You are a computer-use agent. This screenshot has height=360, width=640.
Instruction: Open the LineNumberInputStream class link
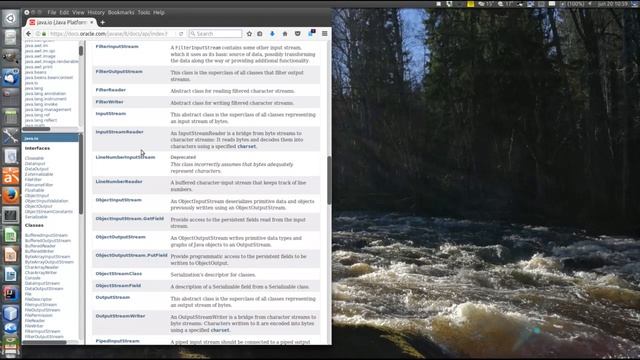[125, 157]
